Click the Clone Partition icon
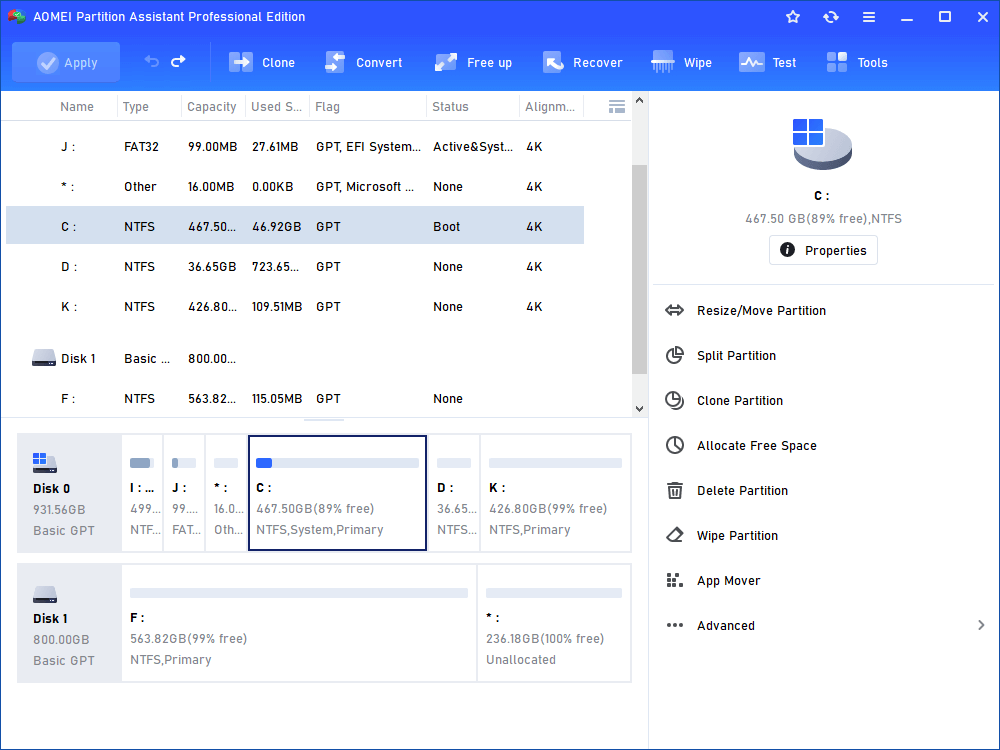This screenshot has width=1000, height=750. click(674, 400)
